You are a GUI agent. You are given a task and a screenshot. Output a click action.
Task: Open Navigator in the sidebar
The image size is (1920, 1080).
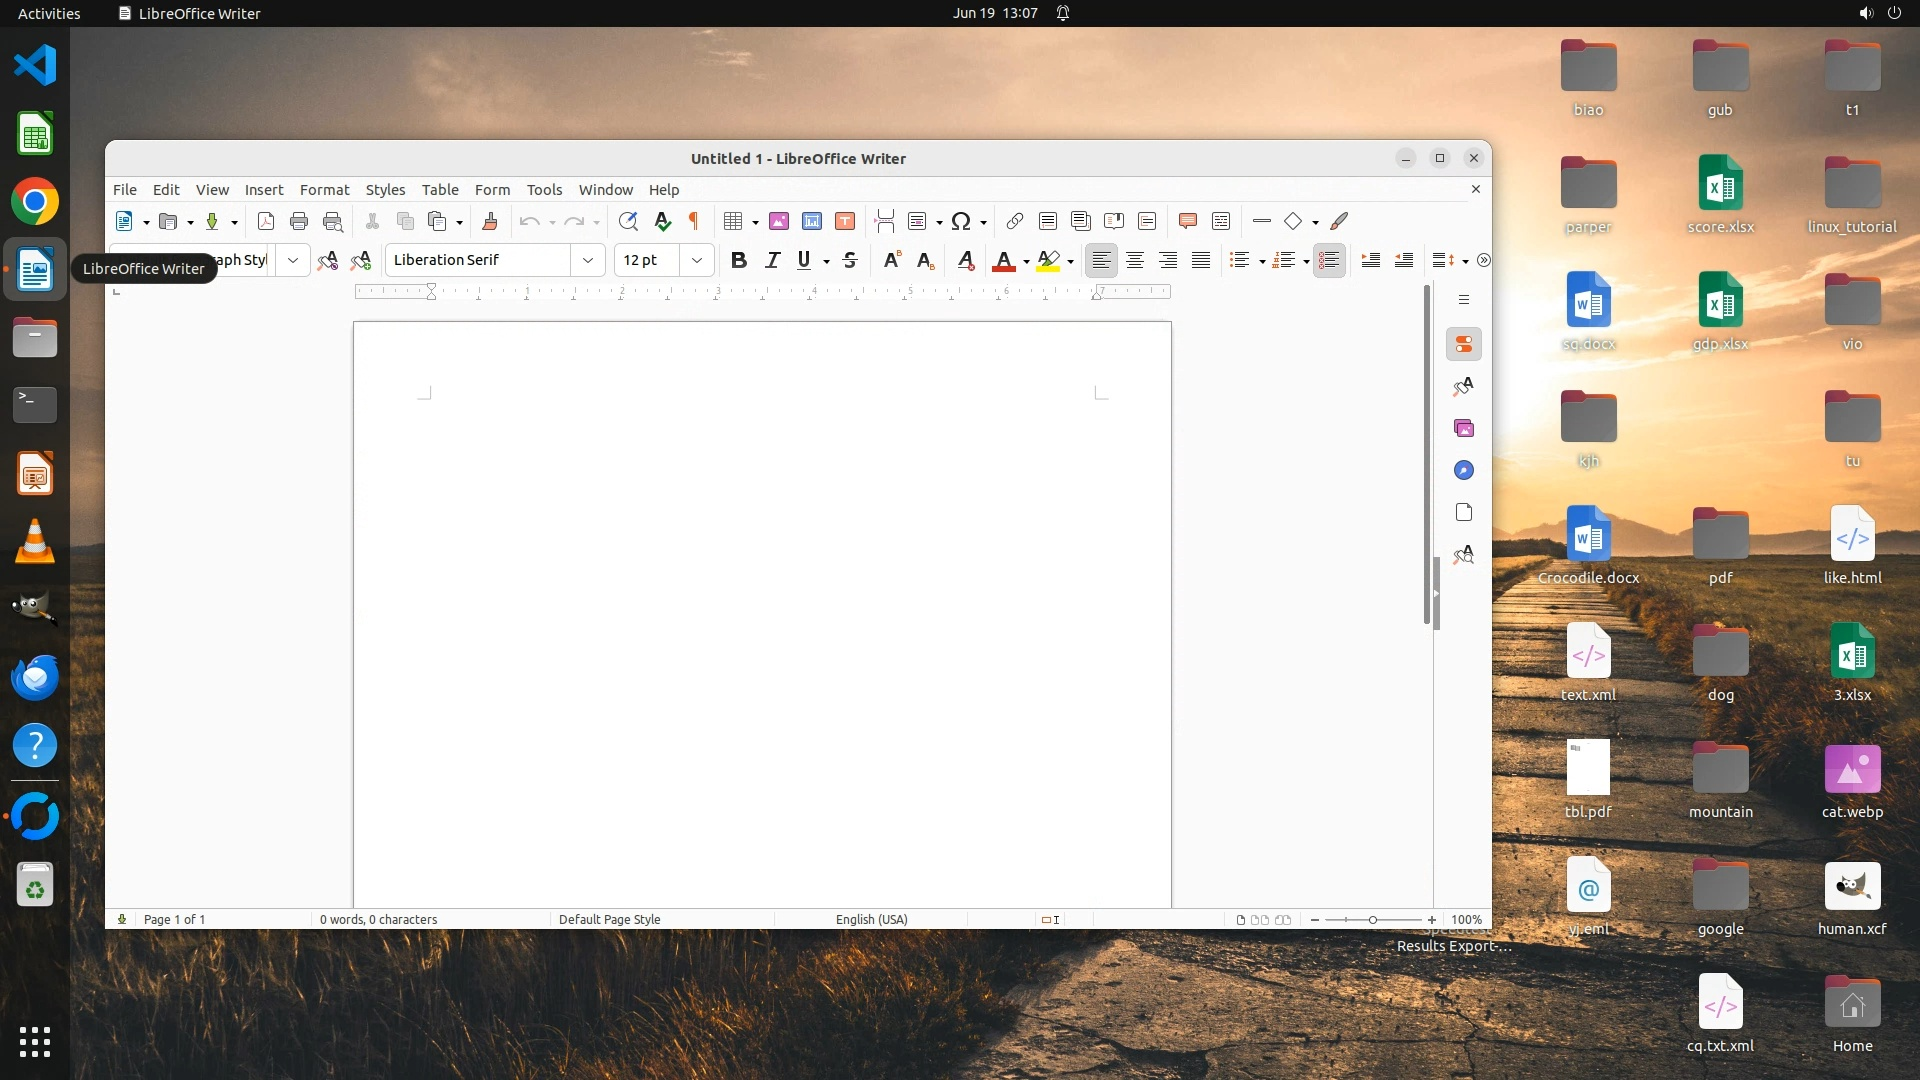[x=1464, y=471]
